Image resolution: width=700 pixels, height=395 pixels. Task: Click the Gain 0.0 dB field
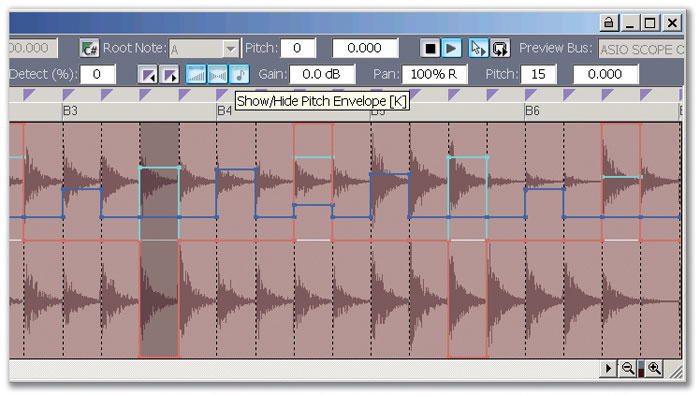322,74
